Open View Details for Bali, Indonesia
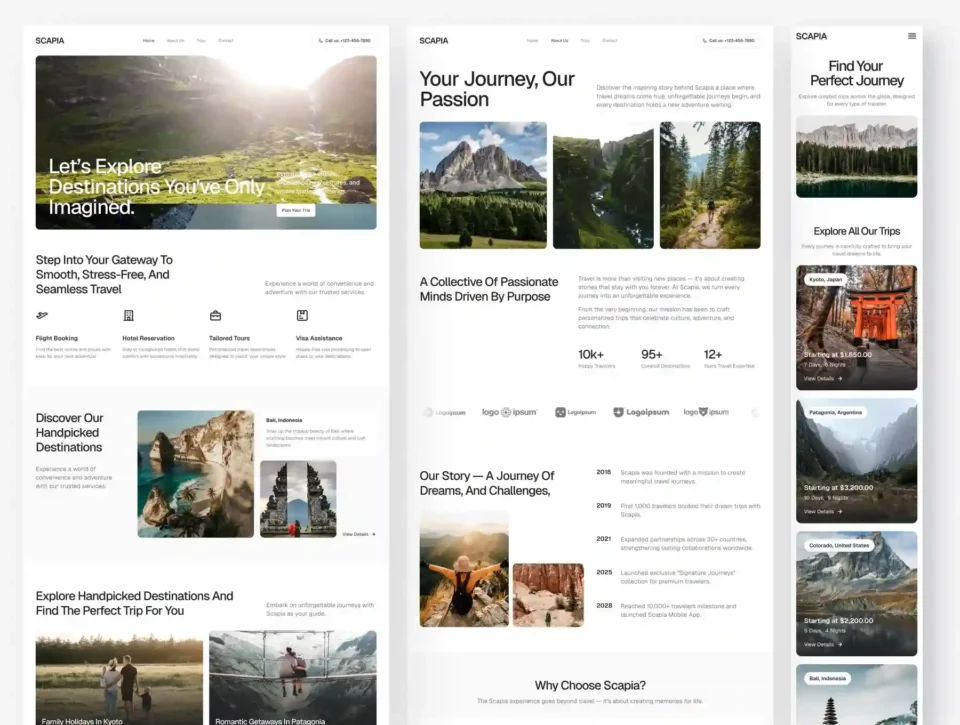 click(x=358, y=534)
